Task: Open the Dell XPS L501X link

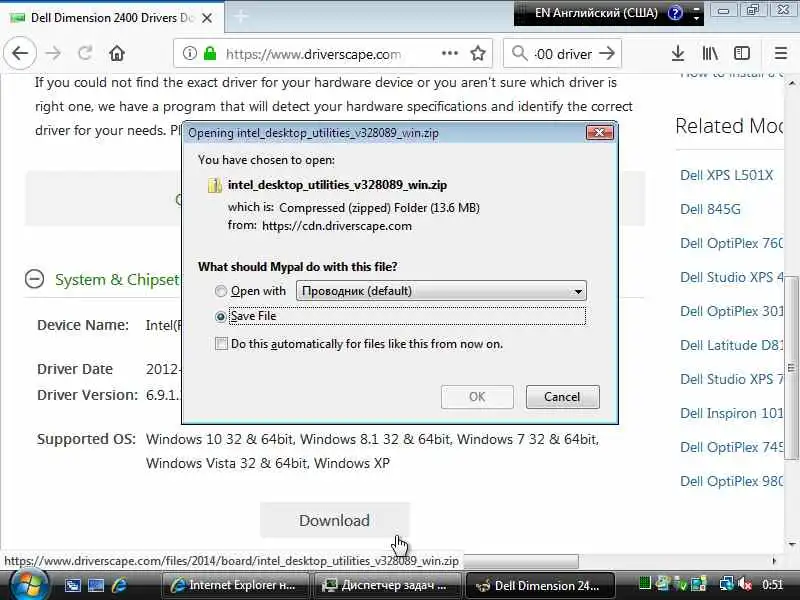Action: point(727,175)
